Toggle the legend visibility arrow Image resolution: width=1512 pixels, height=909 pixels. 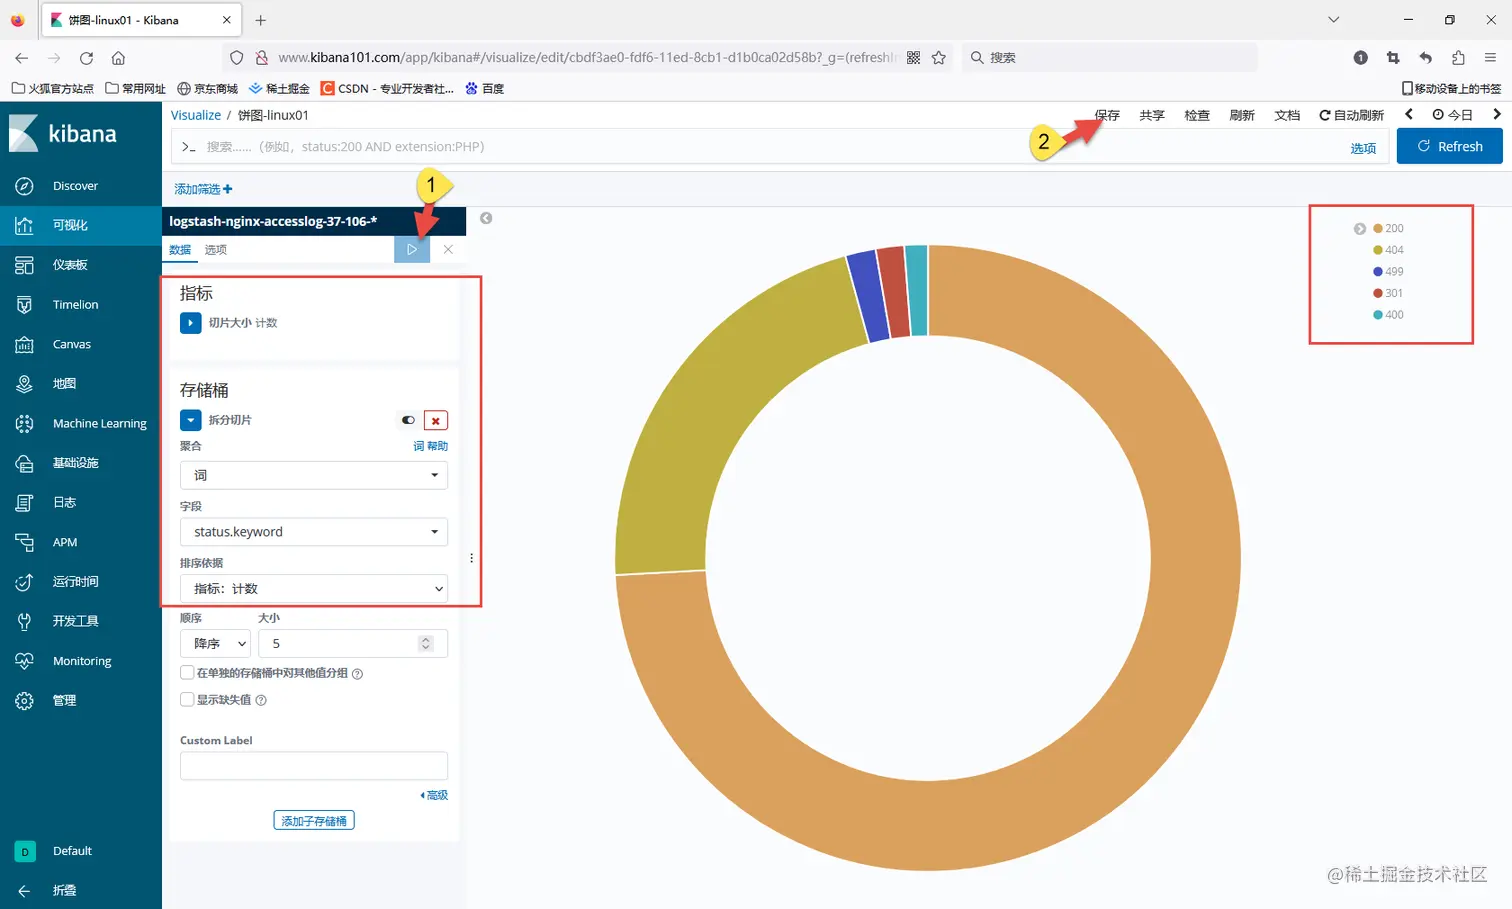click(x=1360, y=229)
